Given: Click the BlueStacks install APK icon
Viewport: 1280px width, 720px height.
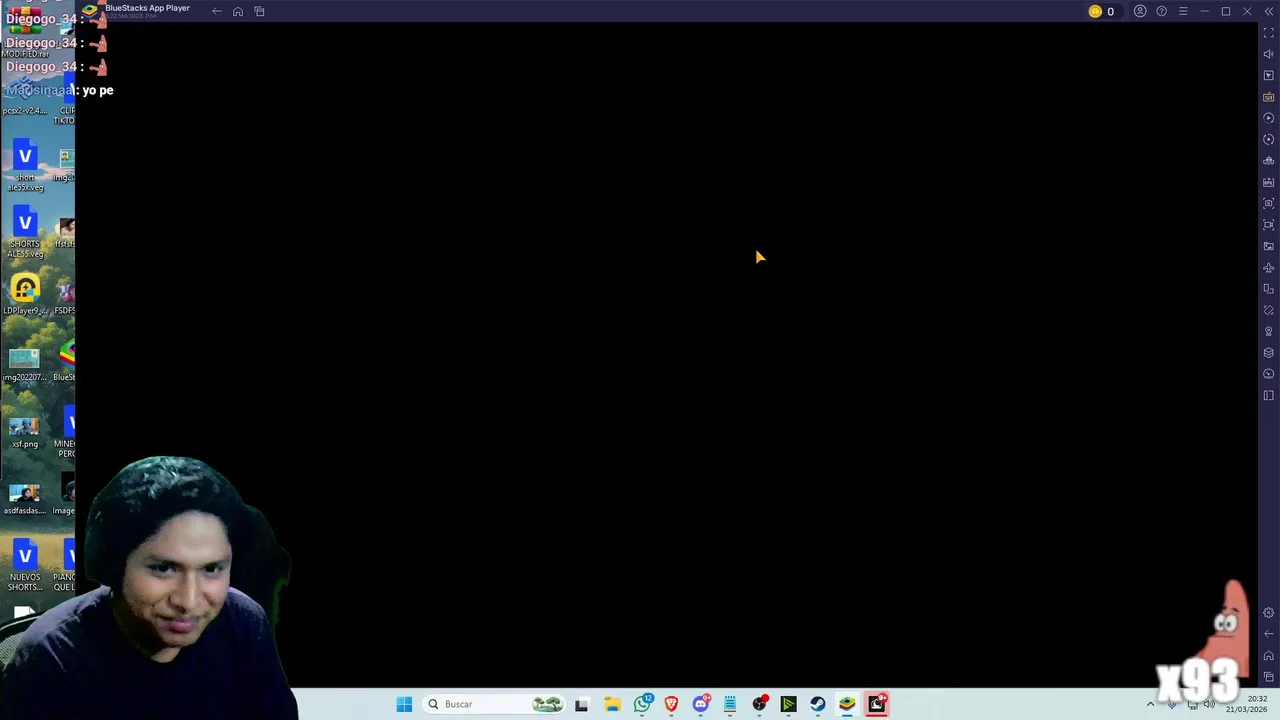Looking at the screenshot, I should pyautogui.click(x=1269, y=182).
